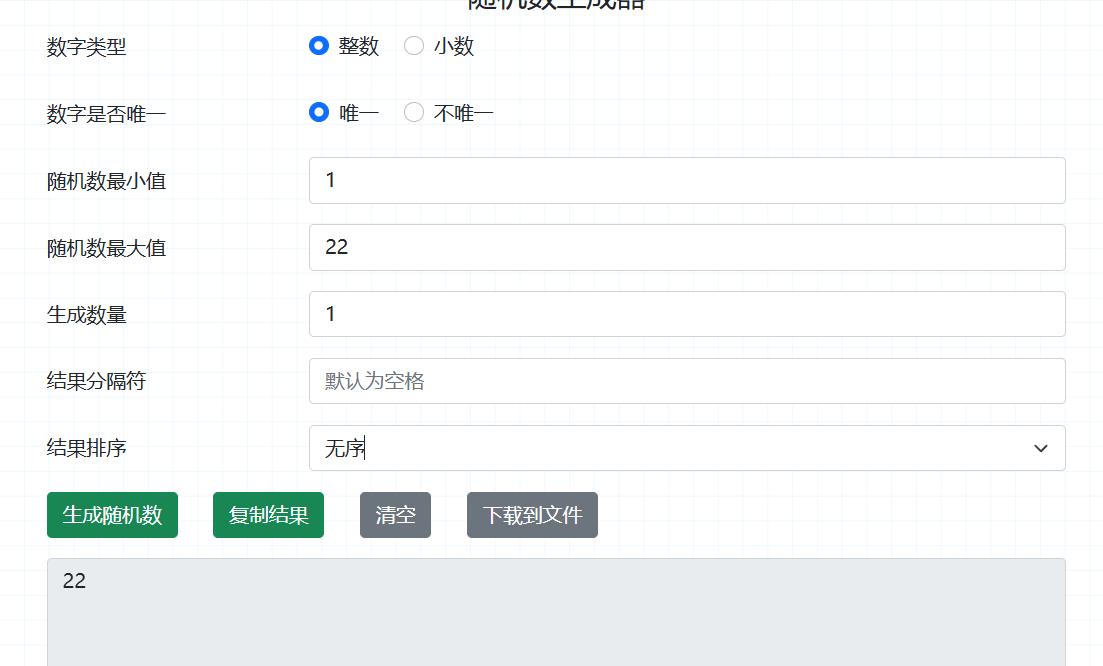The height and width of the screenshot is (666, 1103).
Task: Click the 随机数最大值 field containing 22
Action: coord(686,247)
